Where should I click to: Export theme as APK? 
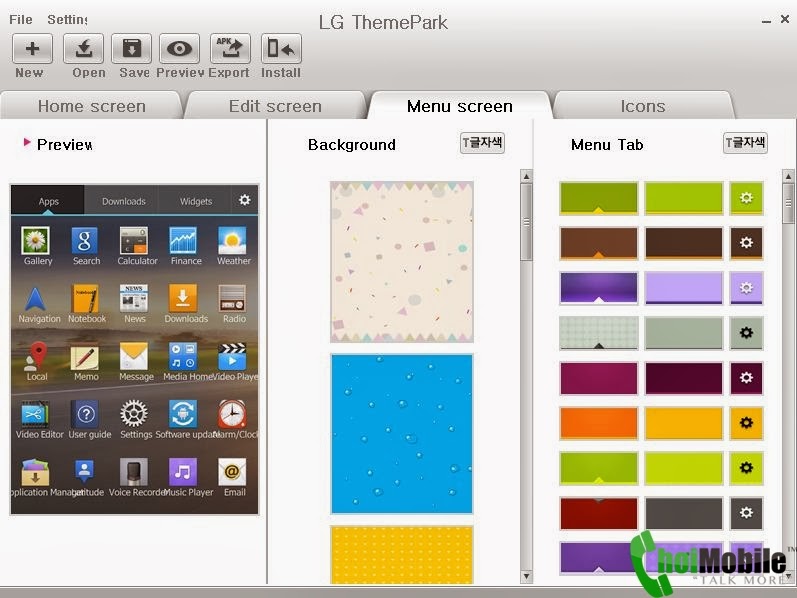pyautogui.click(x=230, y=49)
